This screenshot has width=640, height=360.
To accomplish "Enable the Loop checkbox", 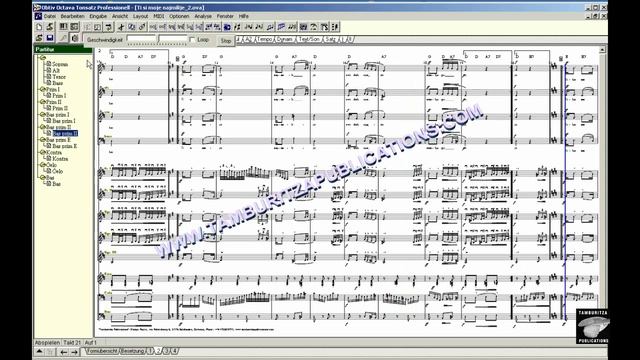I will coord(192,40).
